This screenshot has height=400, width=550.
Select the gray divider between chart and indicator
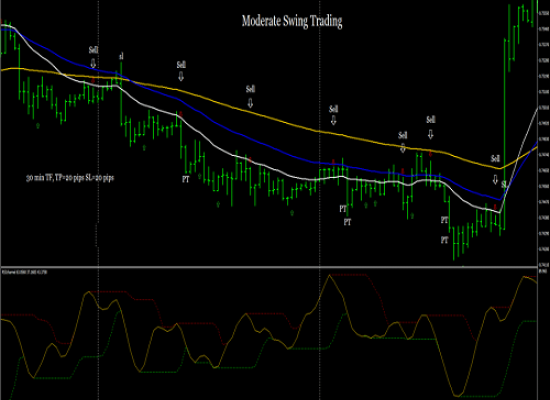coord(269,267)
